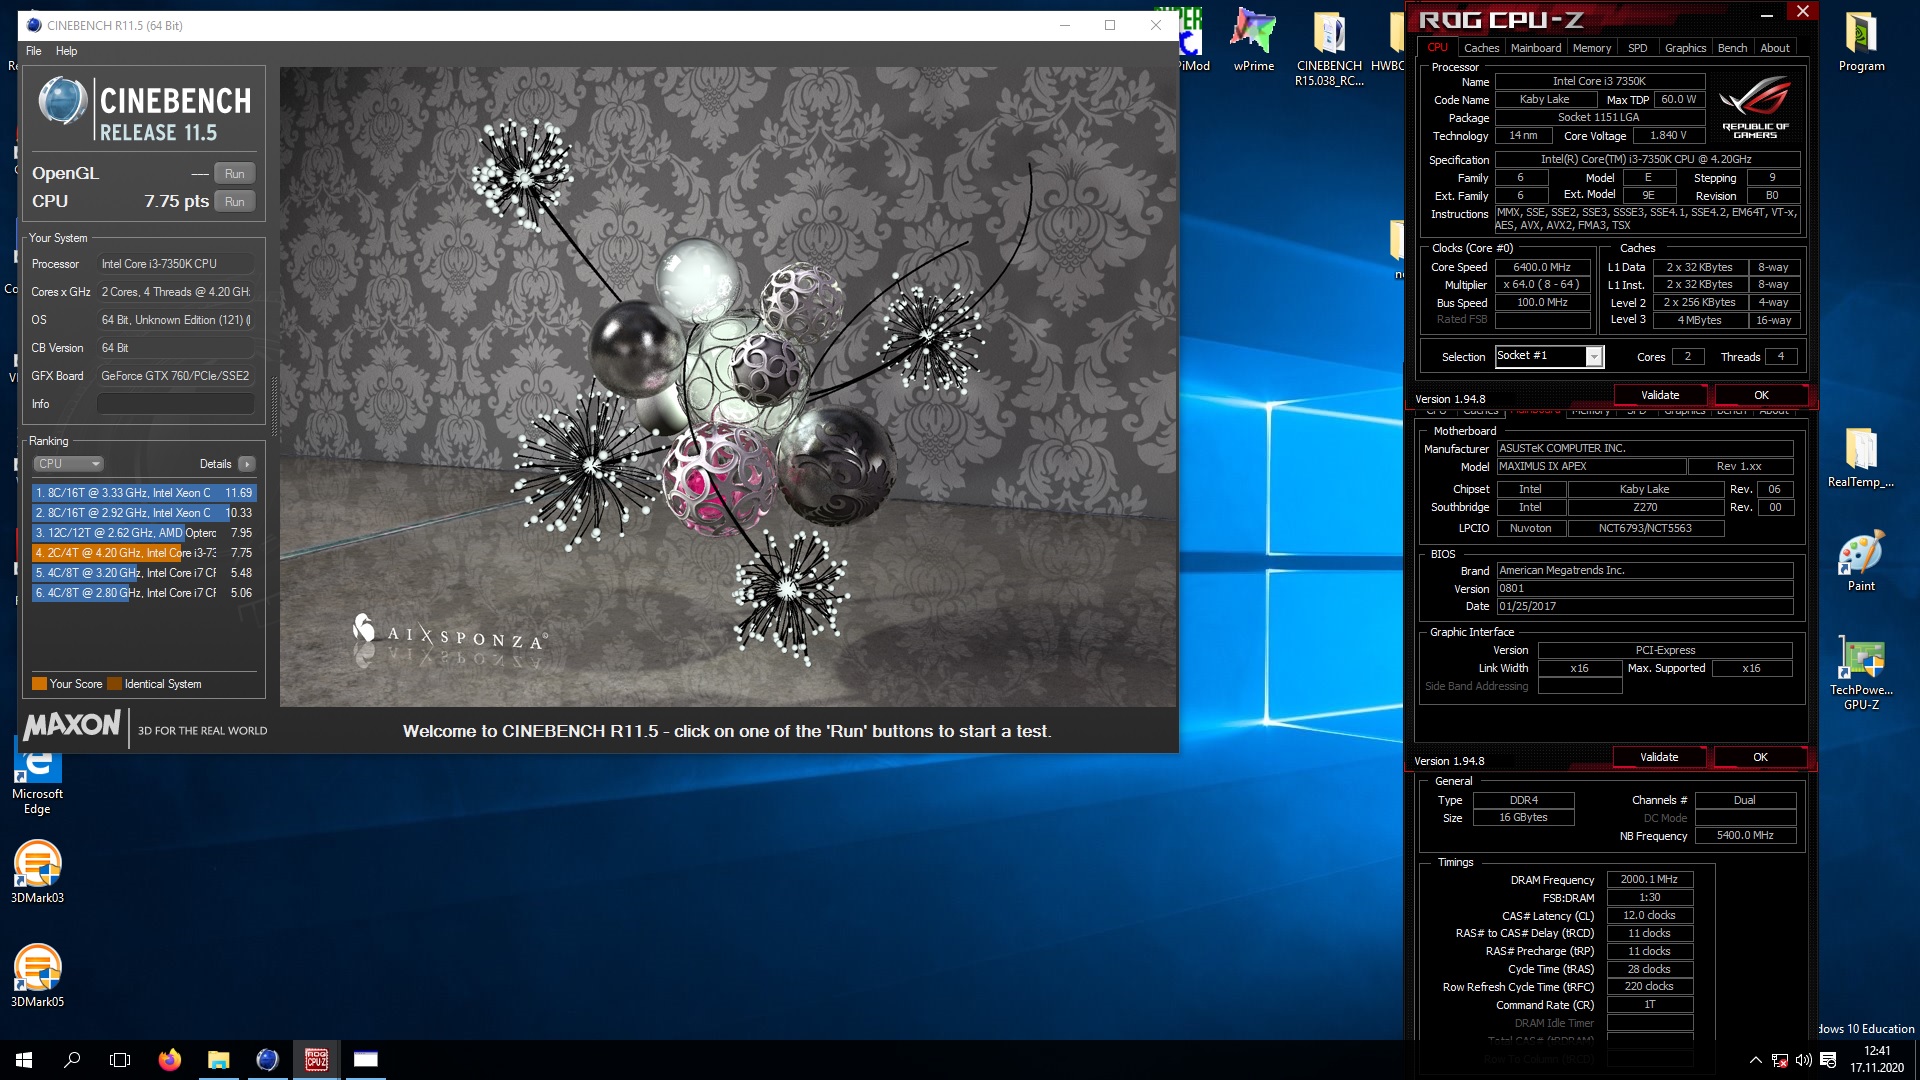Show hidden system tray icons
1920x1080 pixels.
(x=1755, y=1060)
